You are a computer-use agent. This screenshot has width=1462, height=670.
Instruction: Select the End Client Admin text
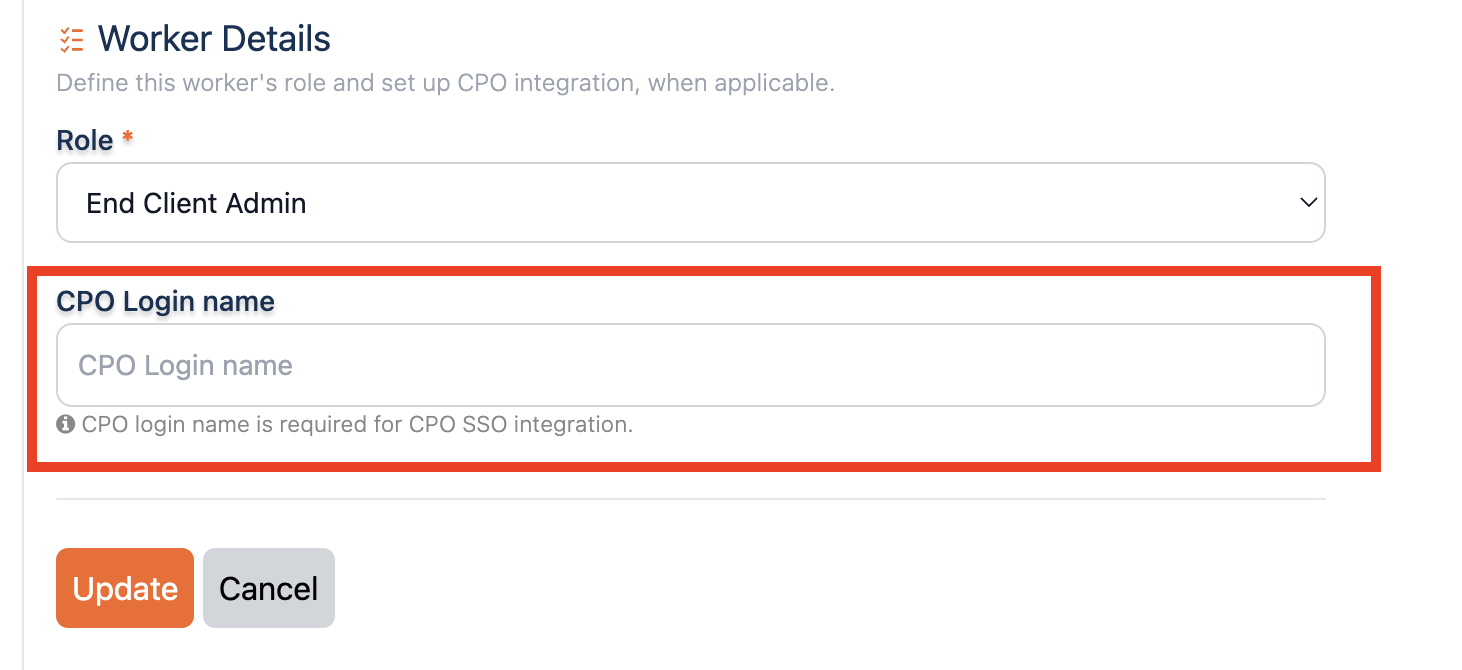(196, 204)
